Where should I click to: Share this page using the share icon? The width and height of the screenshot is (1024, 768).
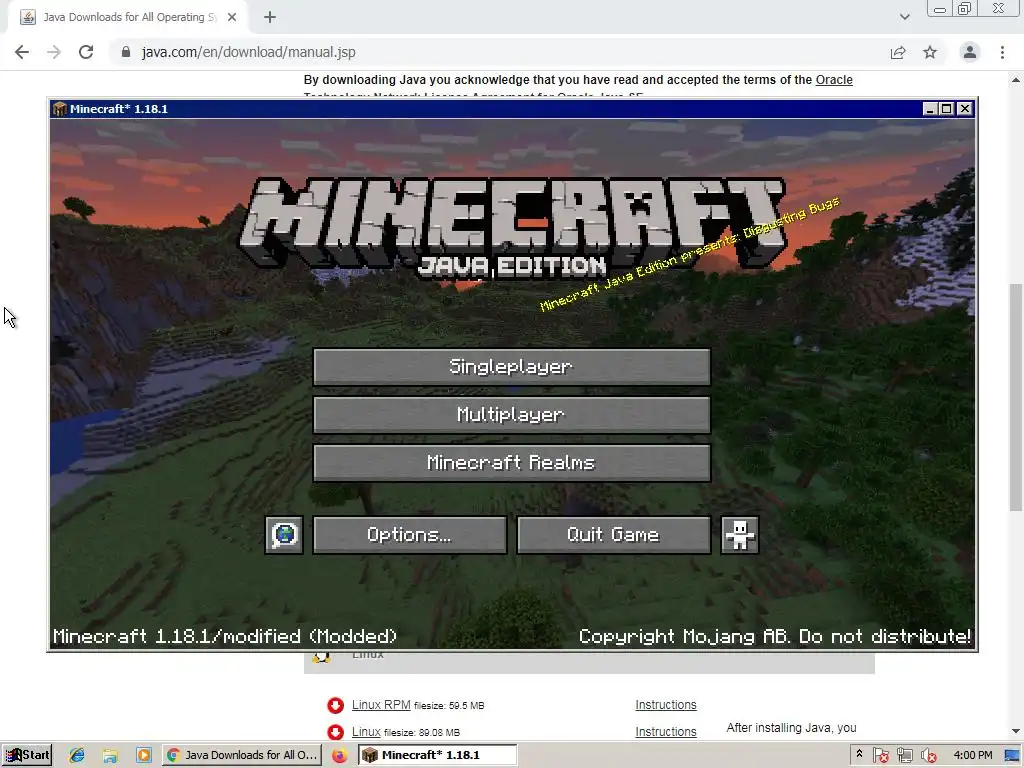click(x=898, y=52)
